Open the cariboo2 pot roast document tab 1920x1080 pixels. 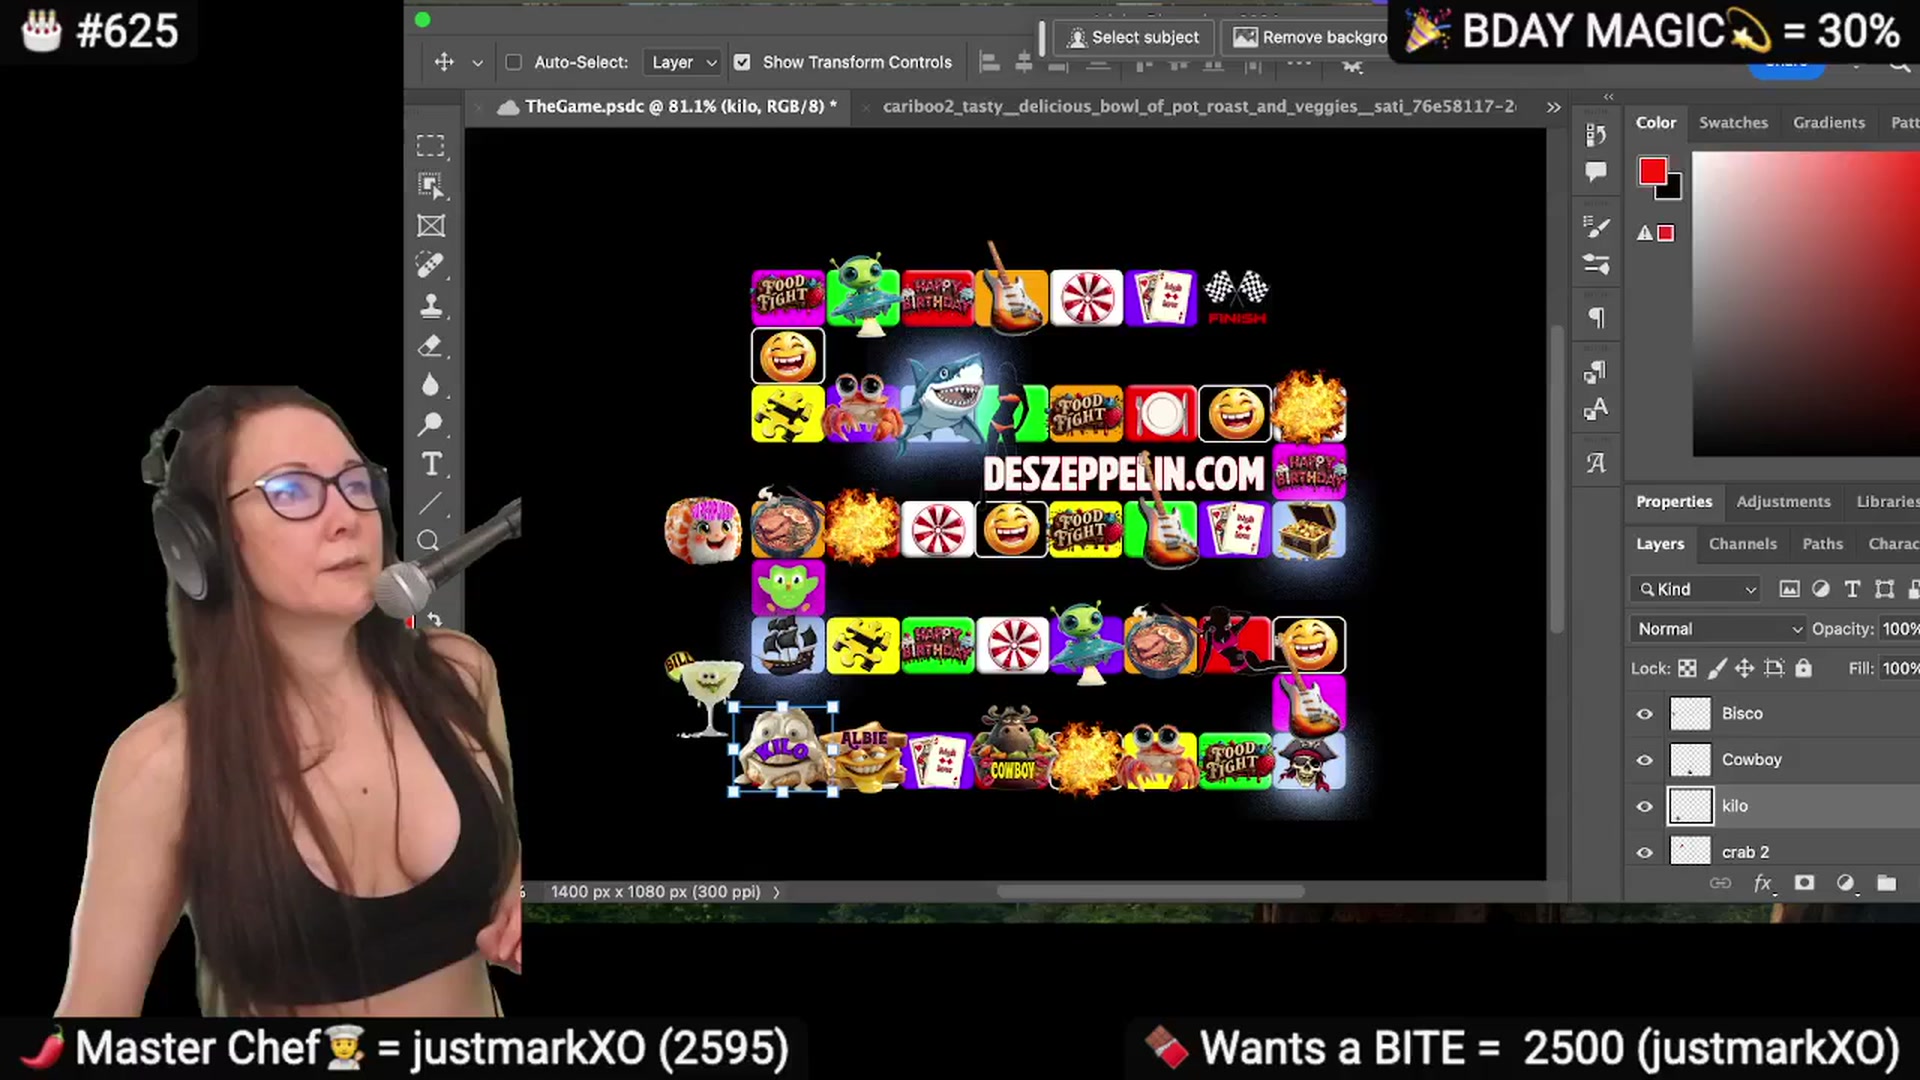(1198, 106)
